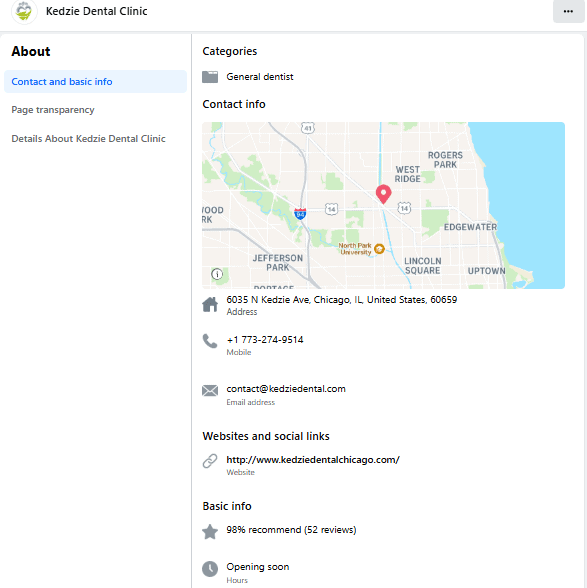Image resolution: width=587 pixels, height=588 pixels.
Task: Click the ROGERS PARK label on map
Action: (445, 160)
